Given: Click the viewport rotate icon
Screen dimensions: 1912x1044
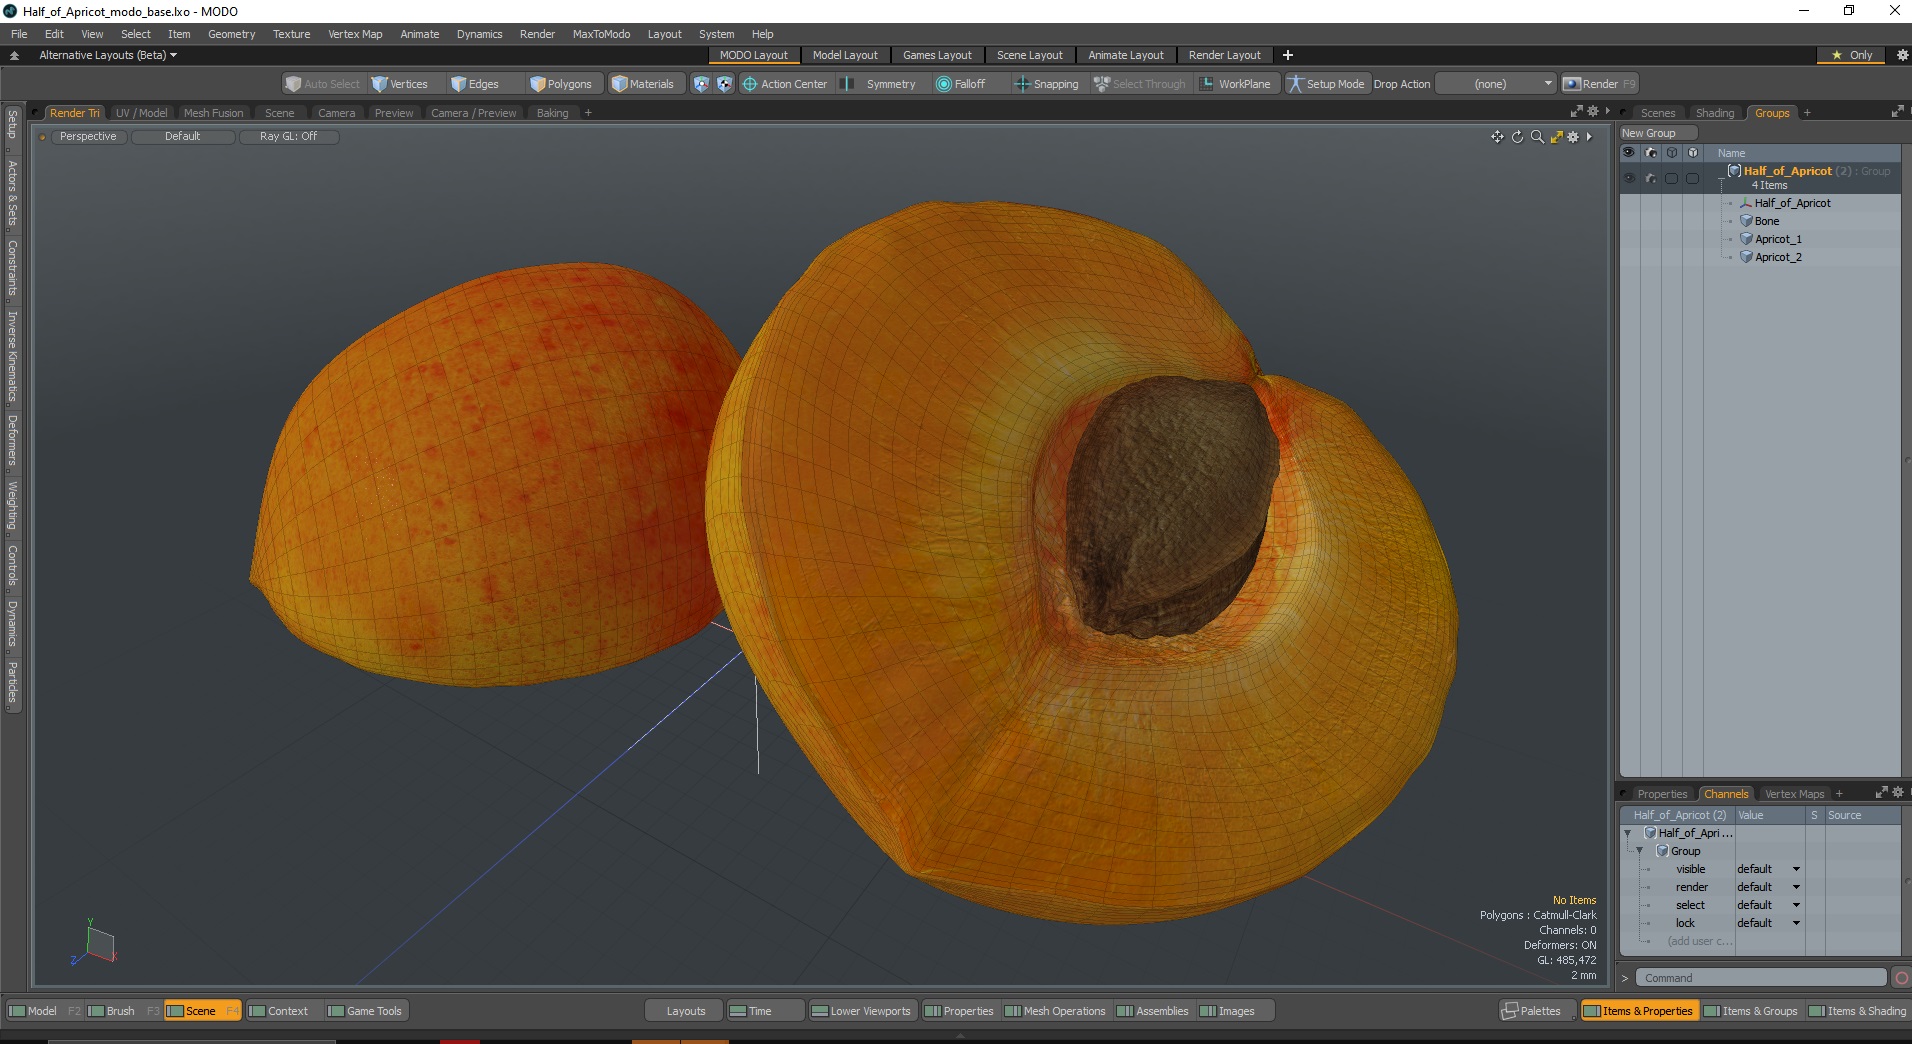Looking at the screenshot, I should [x=1517, y=137].
